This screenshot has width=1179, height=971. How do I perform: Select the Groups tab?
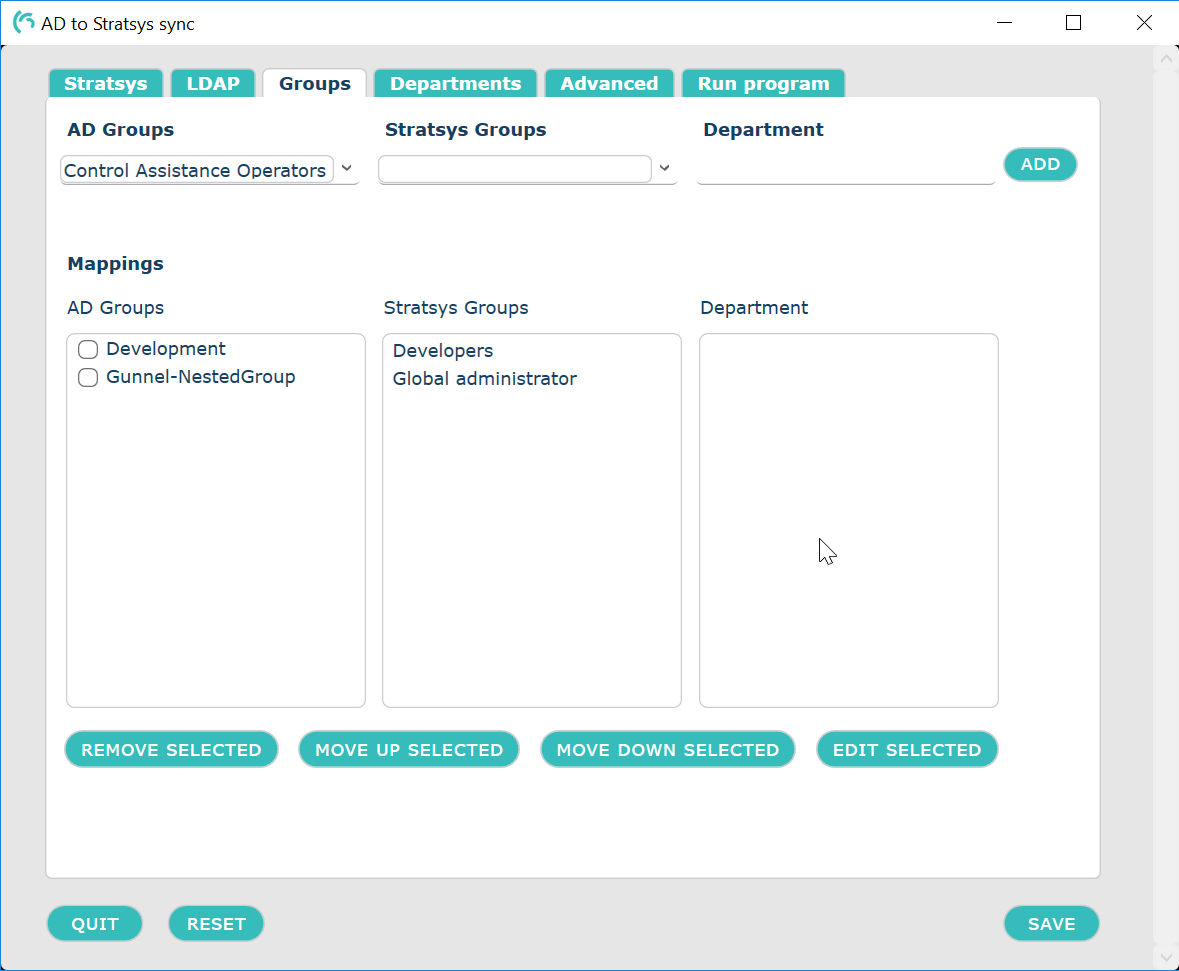pos(314,83)
